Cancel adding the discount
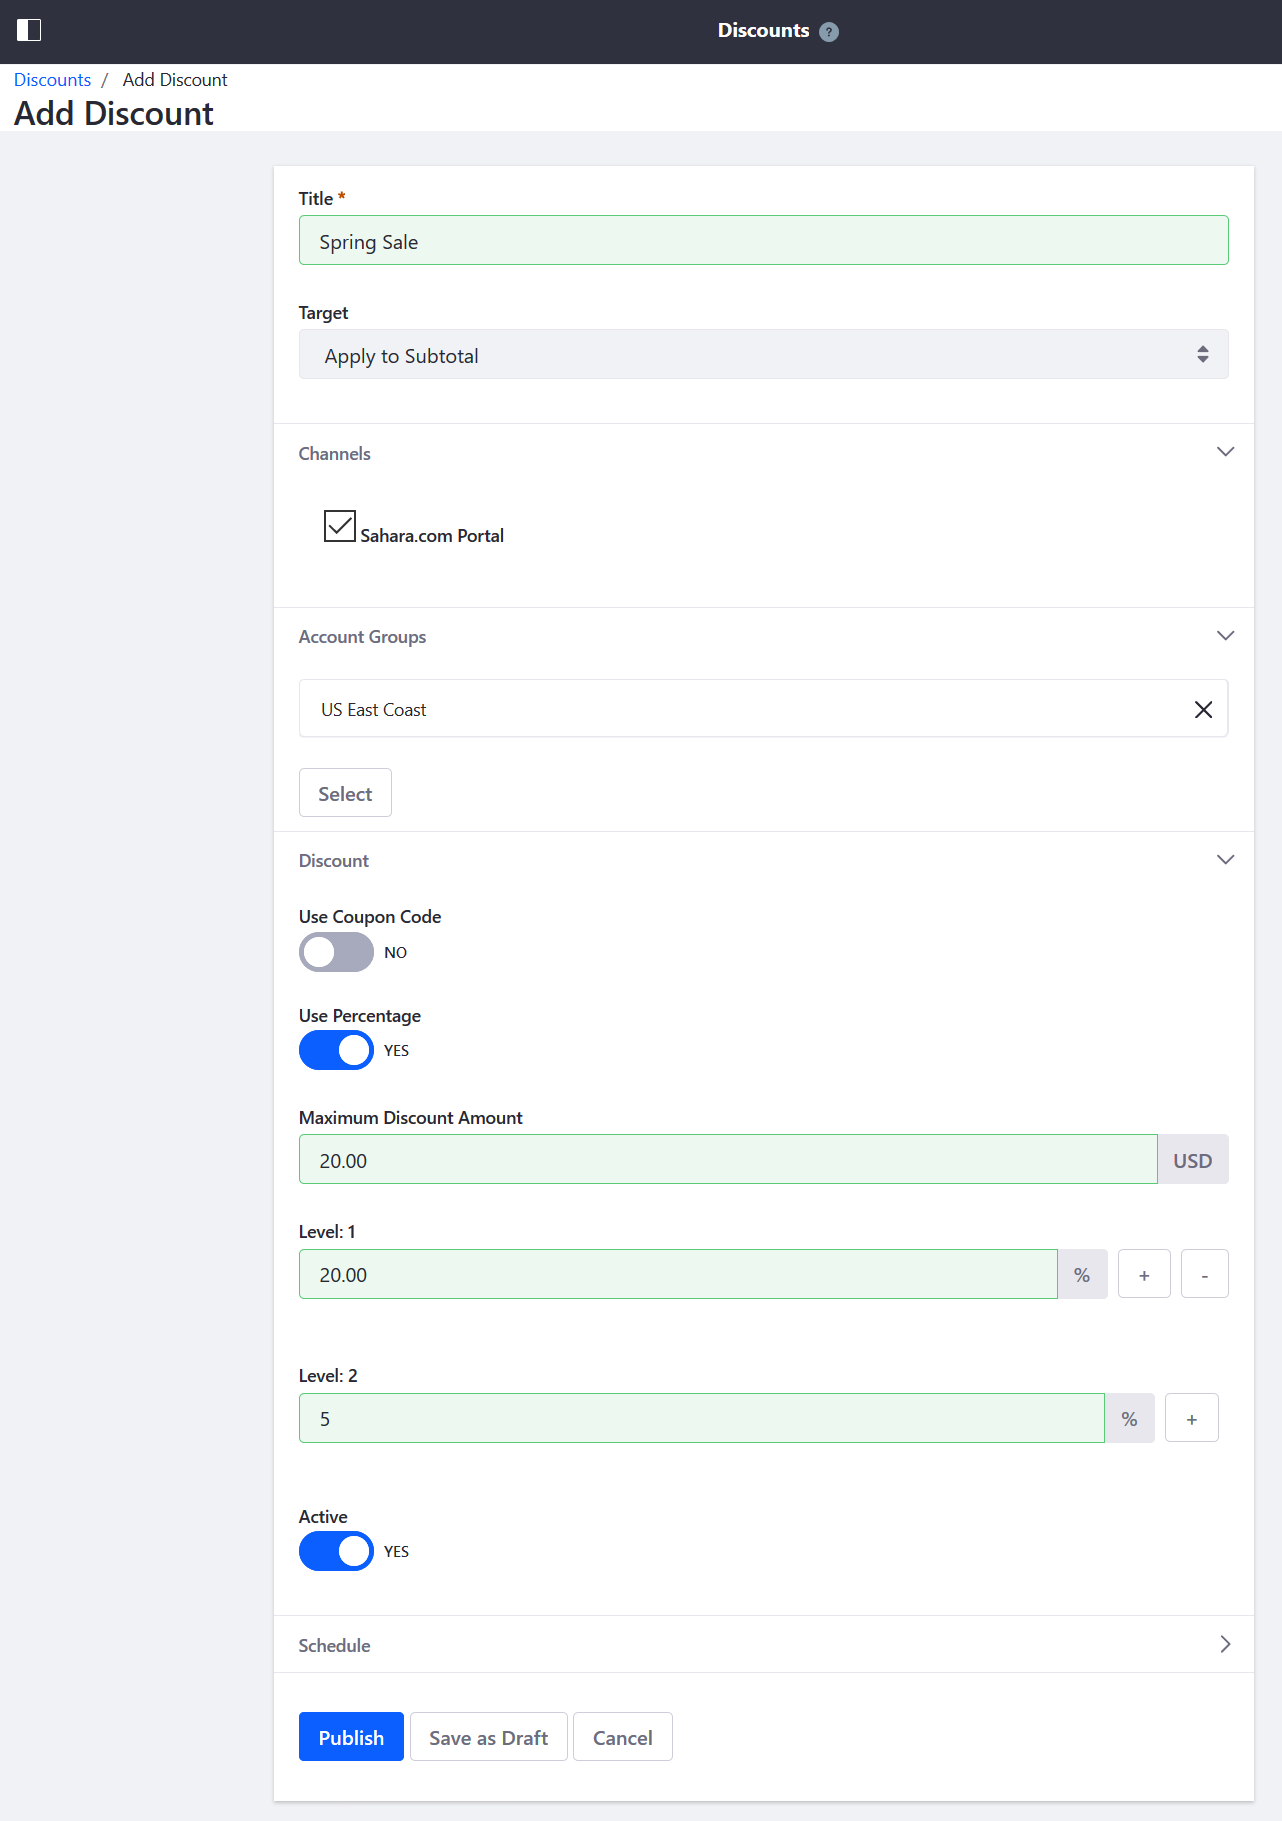 click(x=623, y=1738)
